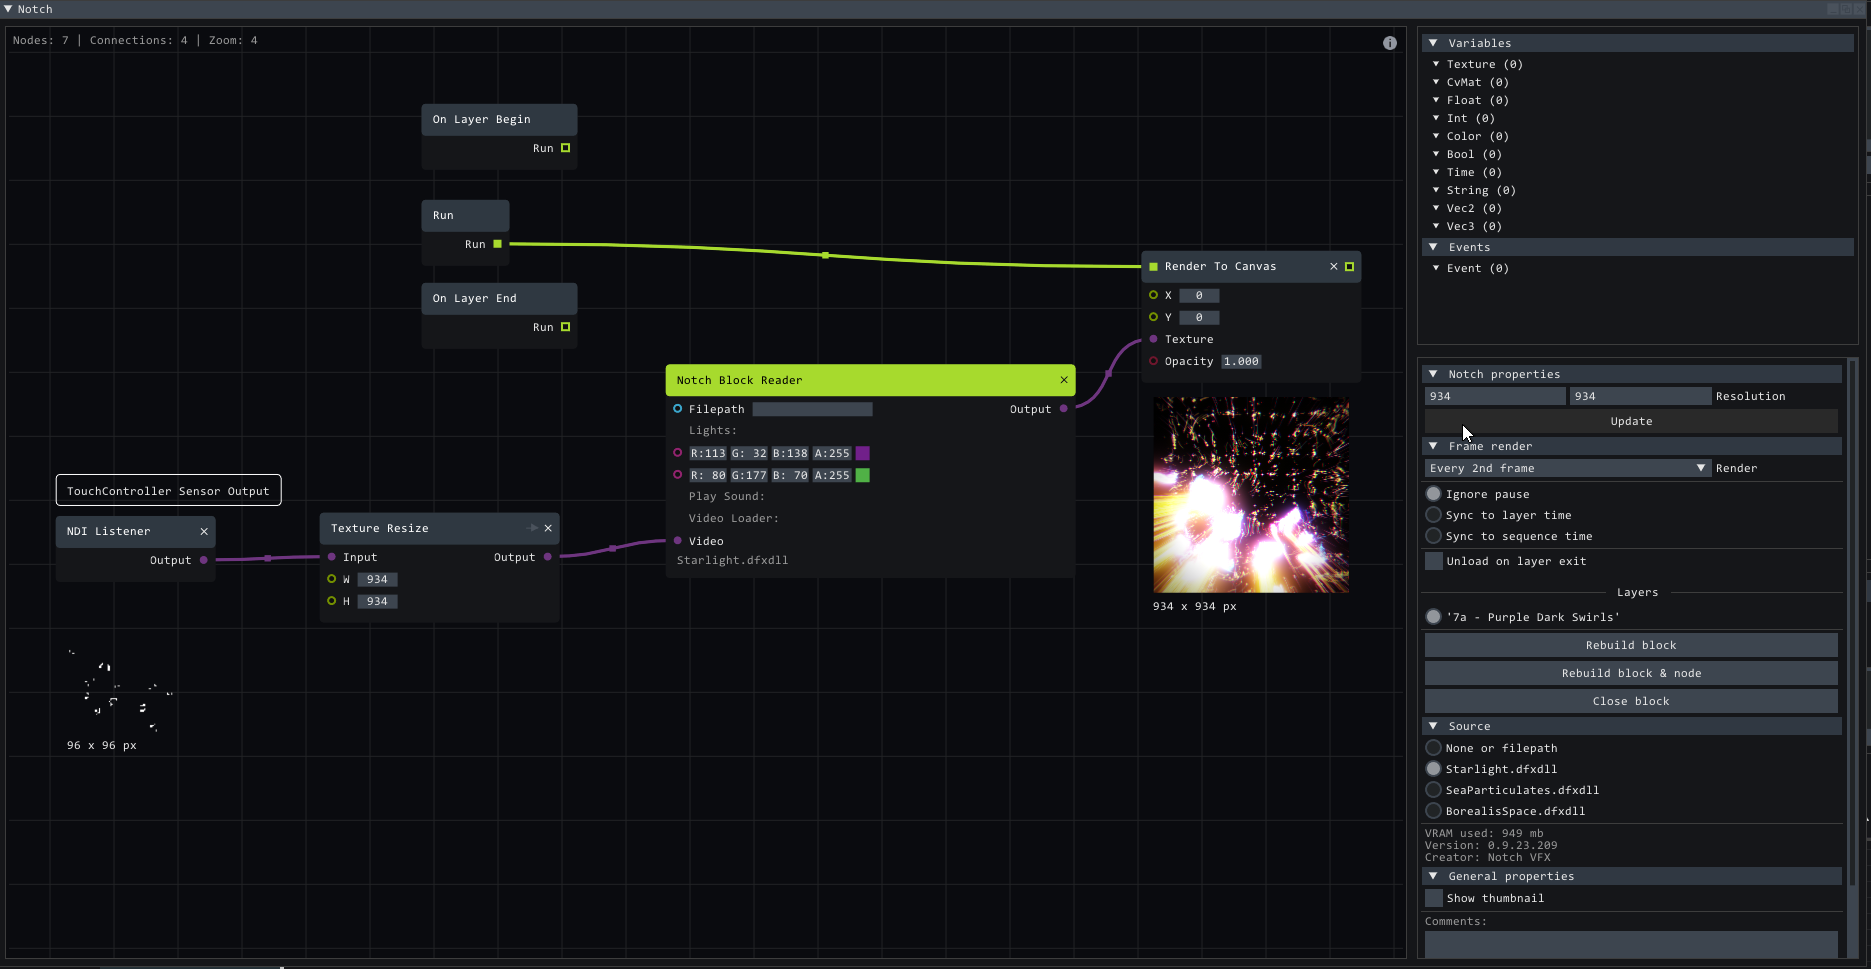This screenshot has width=1871, height=969.
Task: Click the Render To Canvas run input pin
Action: 1153,266
